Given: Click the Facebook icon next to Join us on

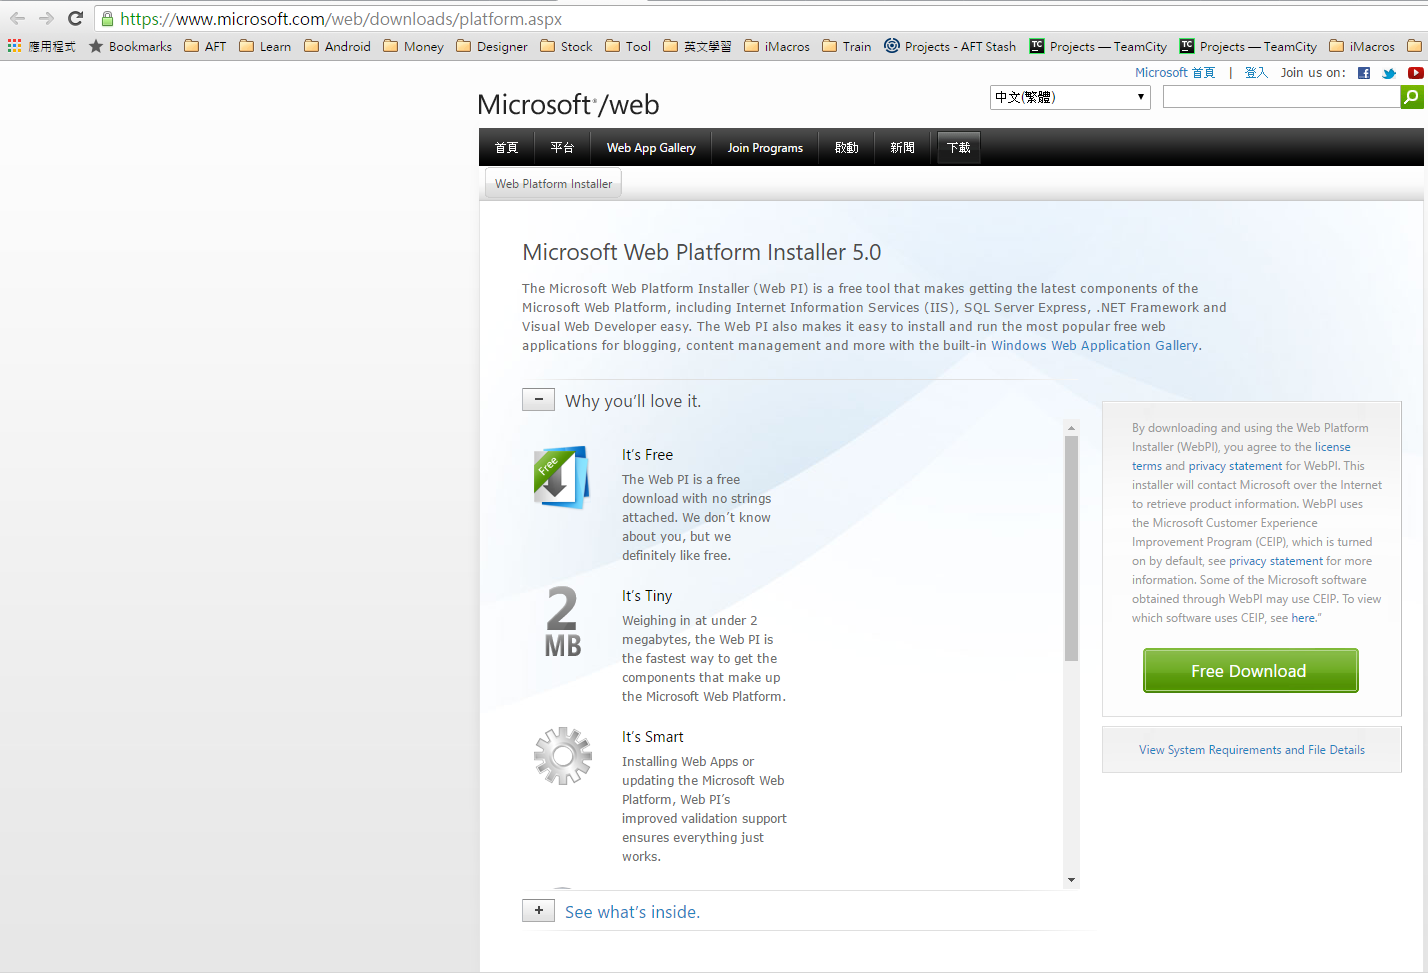Looking at the screenshot, I should tap(1364, 73).
